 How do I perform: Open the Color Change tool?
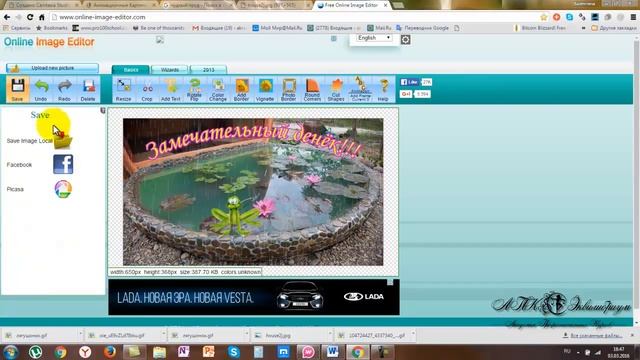218,89
